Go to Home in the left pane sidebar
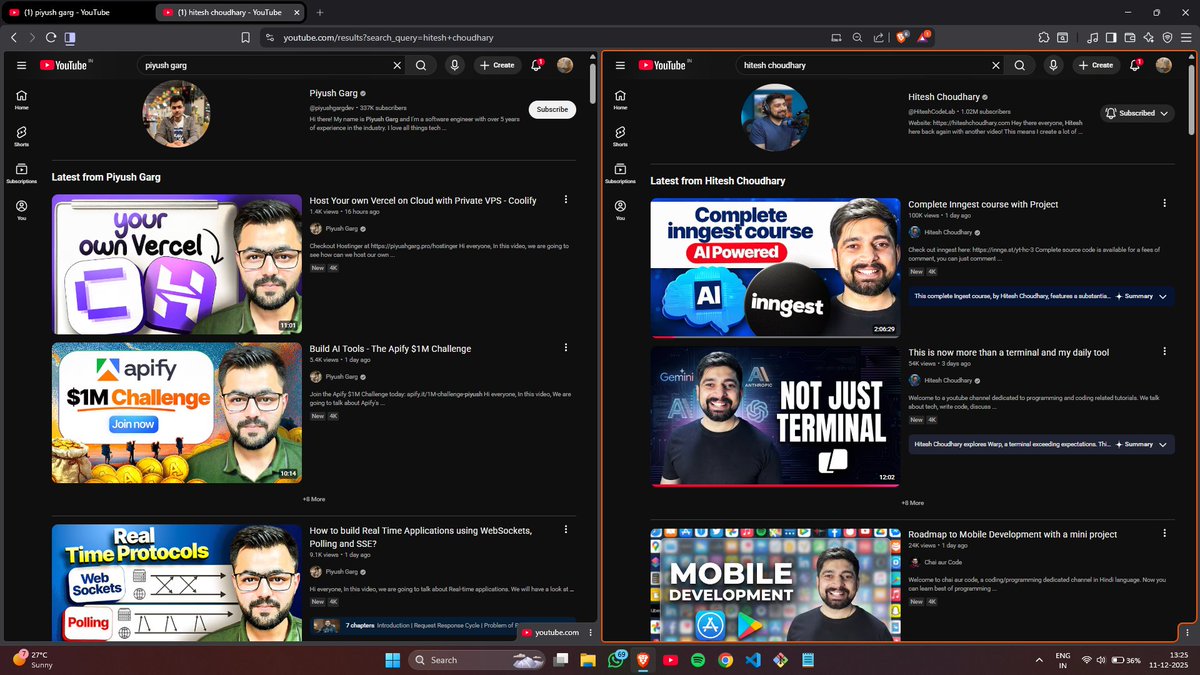 tap(21, 99)
